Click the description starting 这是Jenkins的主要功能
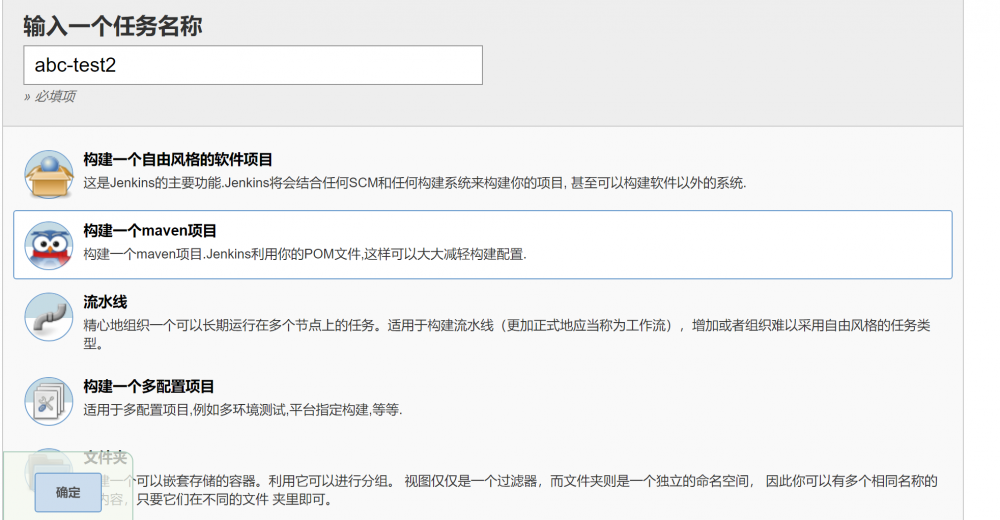The width and height of the screenshot is (1000, 520). click(415, 183)
